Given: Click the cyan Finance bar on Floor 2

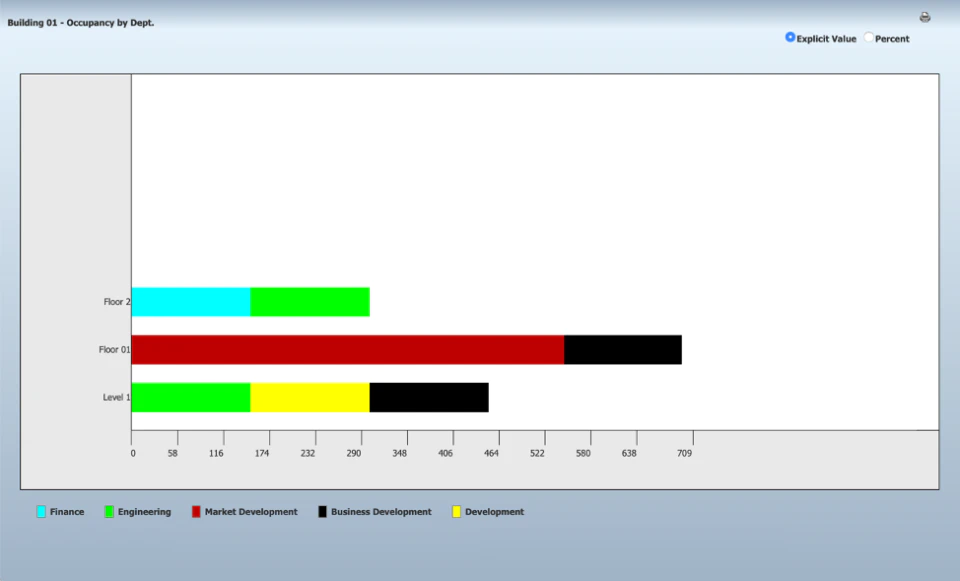Looking at the screenshot, I should coord(191,302).
